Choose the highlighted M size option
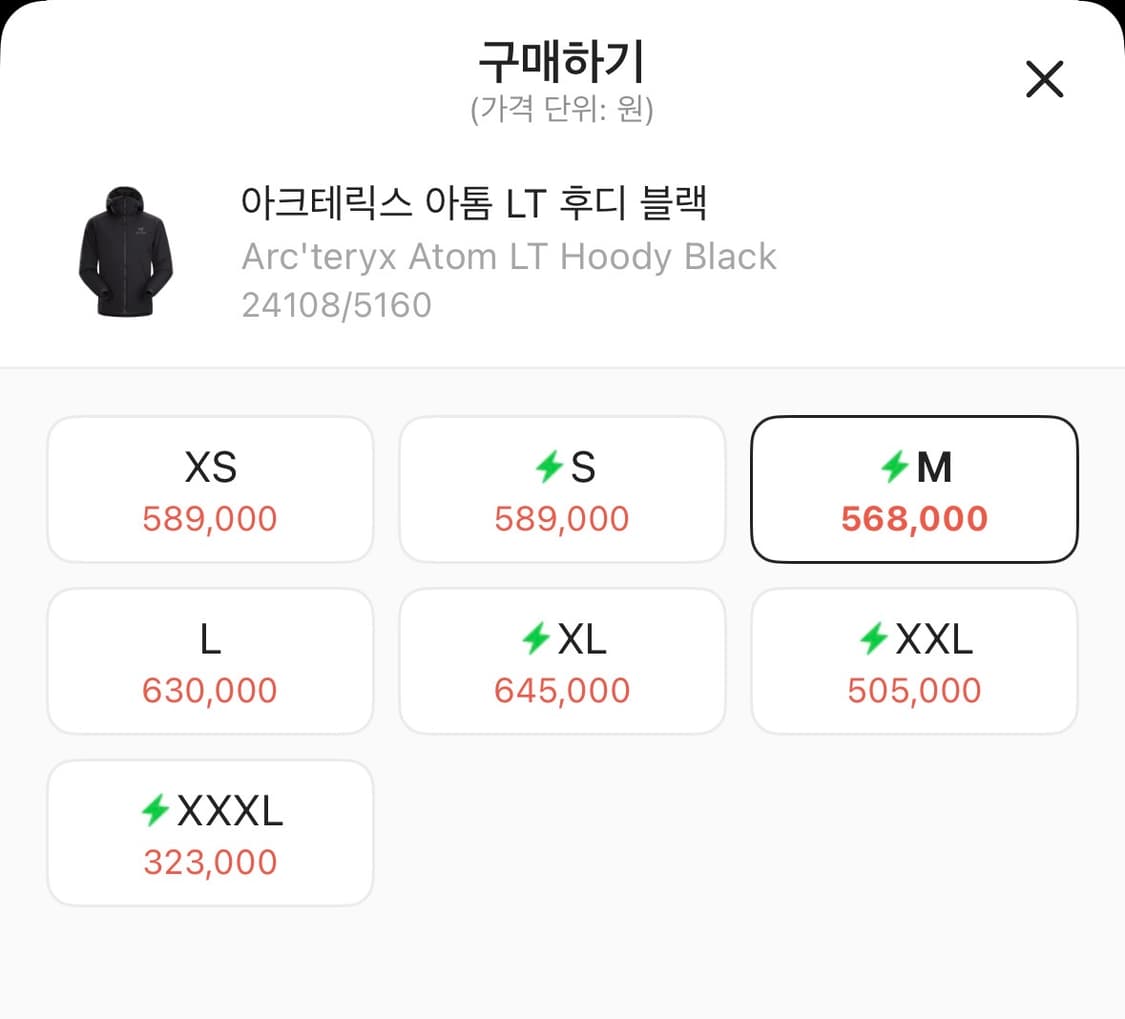Screen dimensions: 1125x1019 [x=913, y=488]
